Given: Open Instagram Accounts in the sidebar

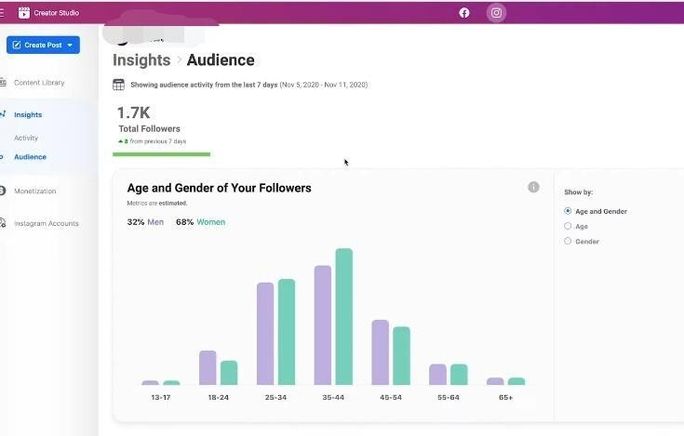Looking at the screenshot, I should (x=46, y=223).
